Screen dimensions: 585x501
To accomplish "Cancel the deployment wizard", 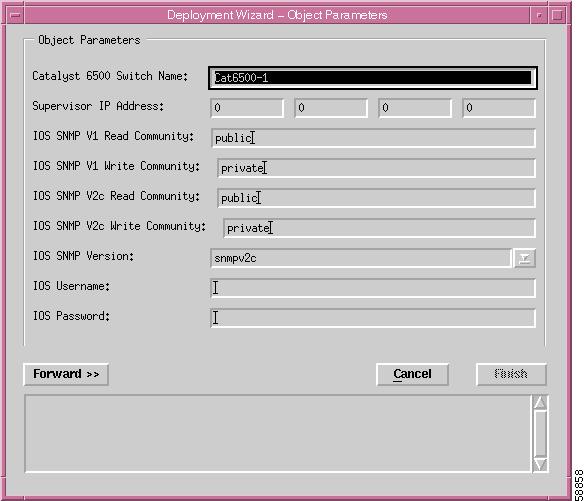I will [x=412, y=374].
